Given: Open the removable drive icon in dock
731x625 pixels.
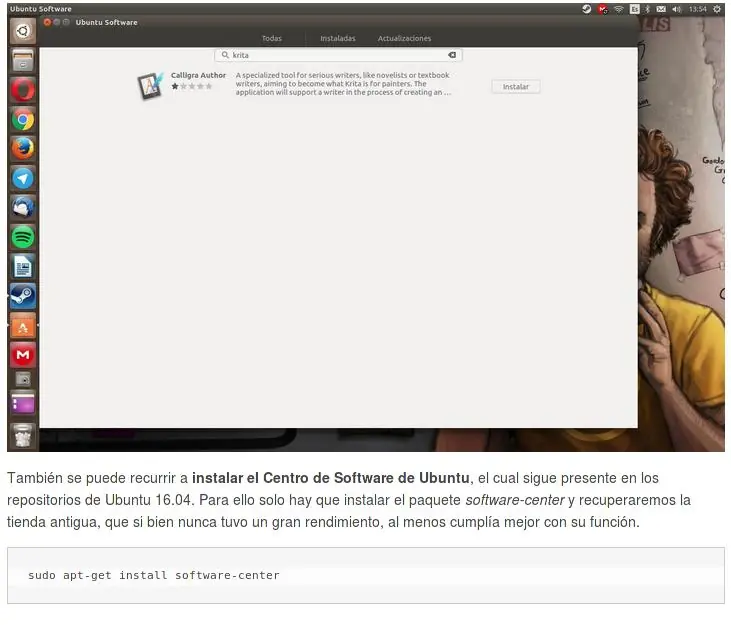Looking at the screenshot, I should point(22,379).
